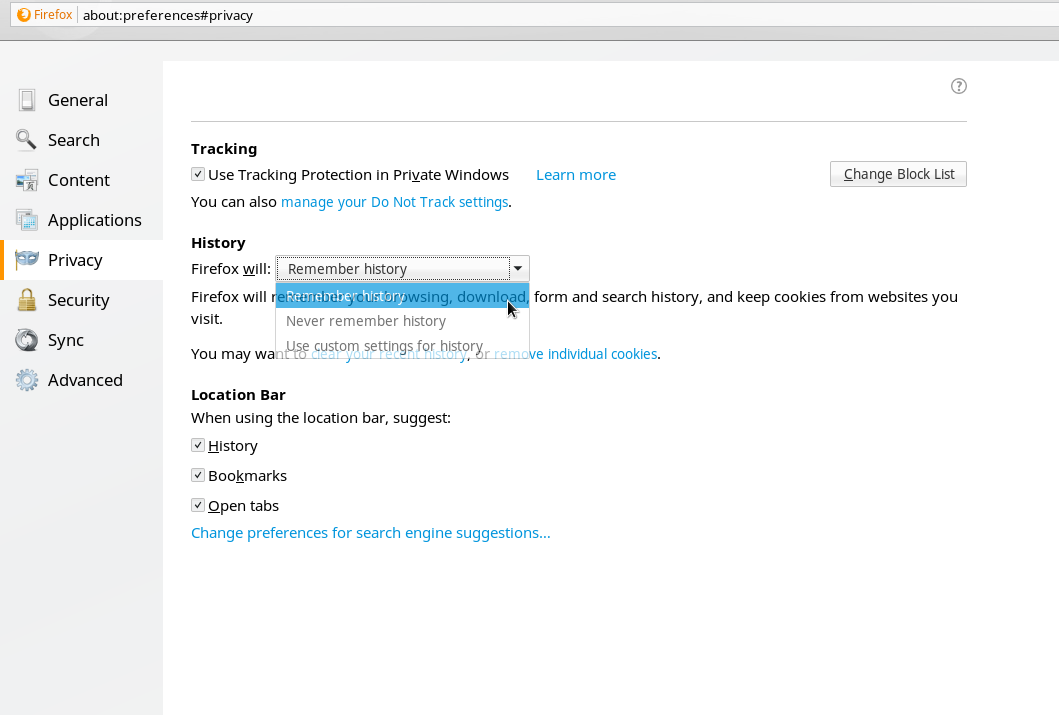The height and width of the screenshot is (715, 1059).
Task: Choose Use custom settings for history
Action: click(x=402, y=346)
